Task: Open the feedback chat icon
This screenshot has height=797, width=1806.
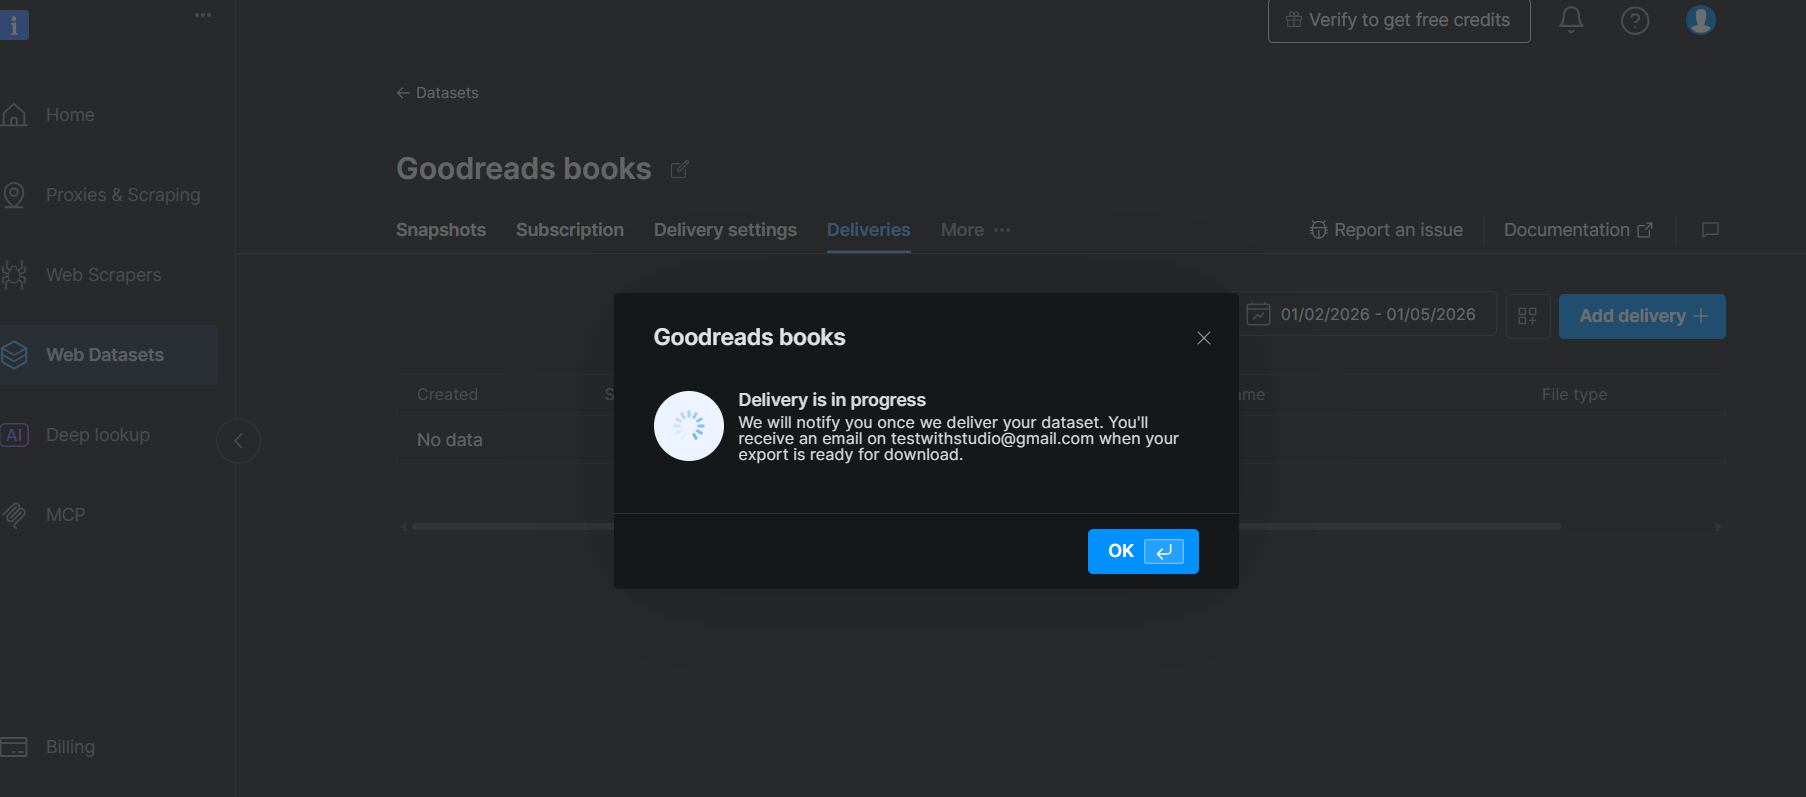Action: pyautogui.click(x=1710, y=230)
